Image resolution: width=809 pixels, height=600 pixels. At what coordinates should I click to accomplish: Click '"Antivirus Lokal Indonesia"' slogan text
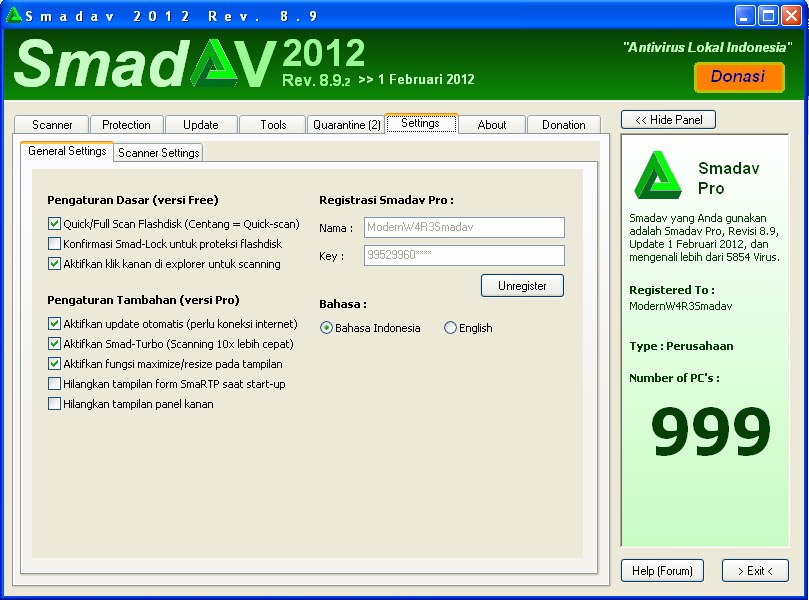[707, 47]
